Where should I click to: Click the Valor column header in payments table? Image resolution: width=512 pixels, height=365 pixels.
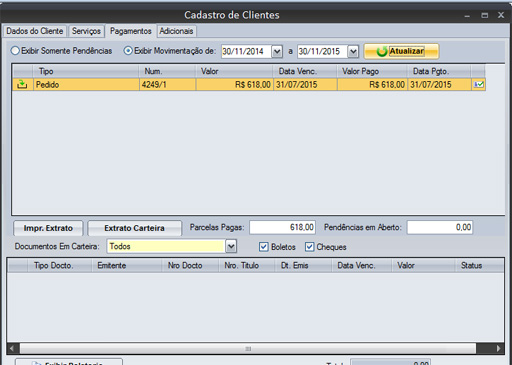pos(234,71)
